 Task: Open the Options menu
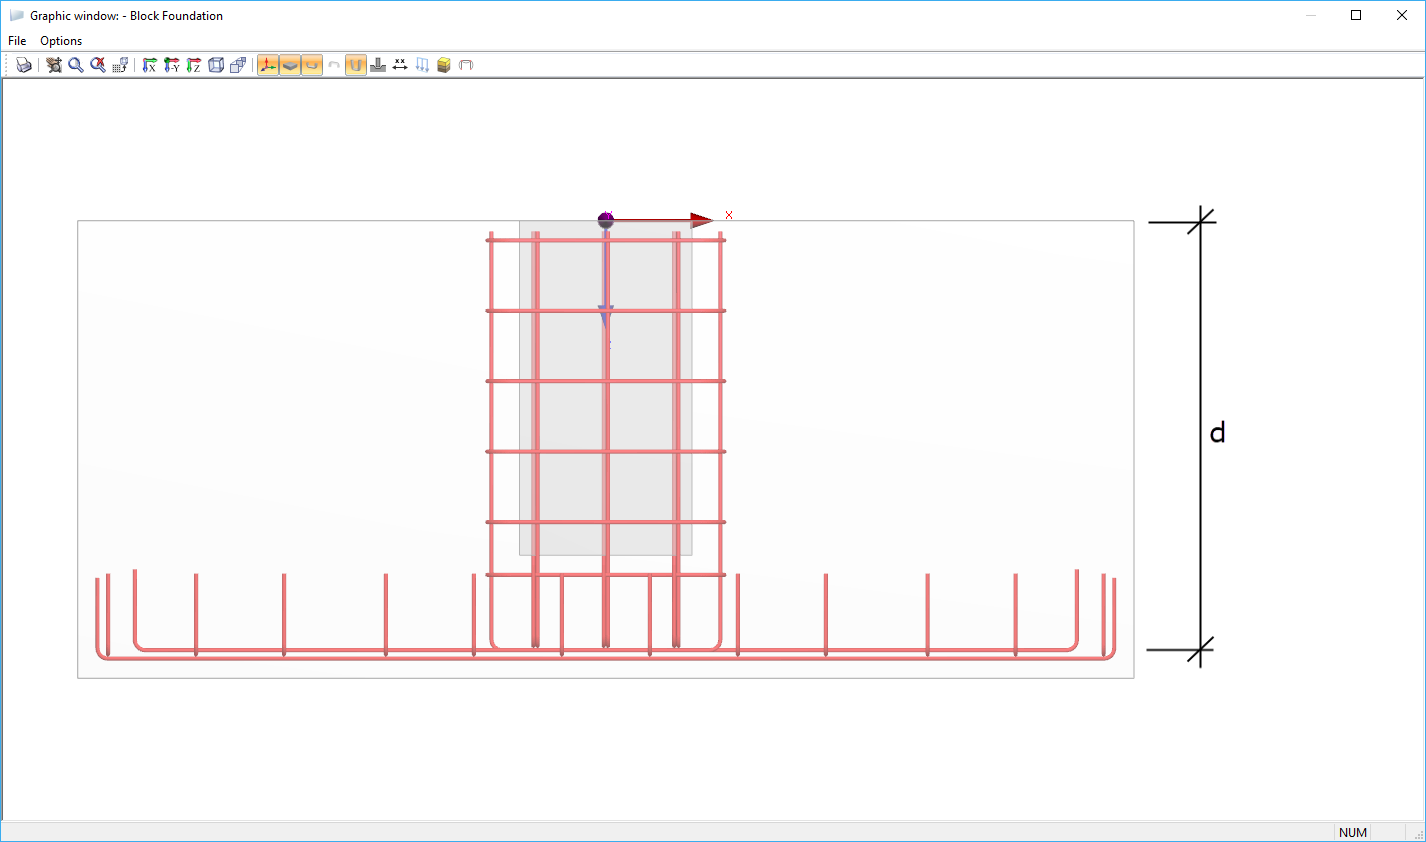[x=60, y=40]
